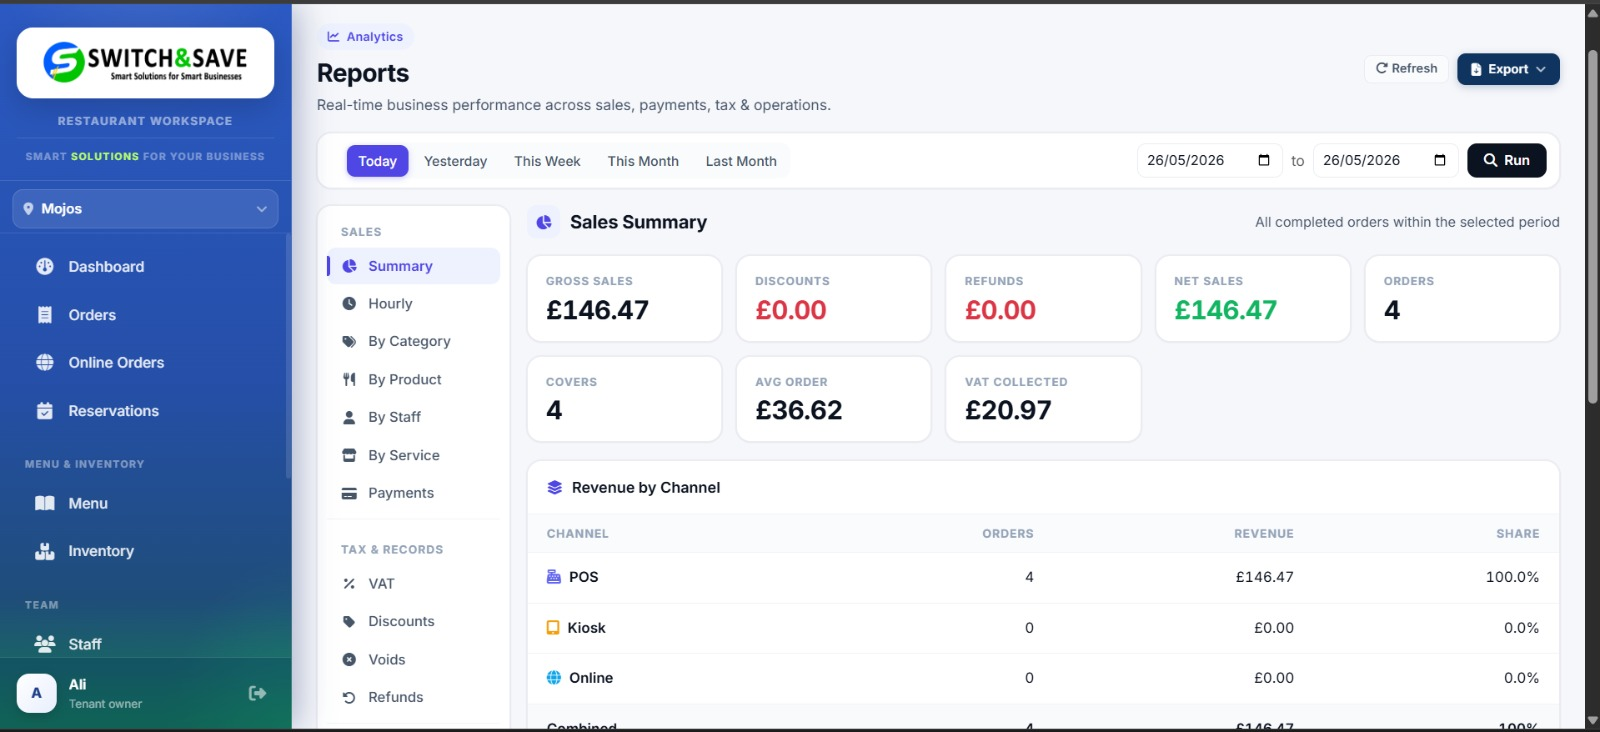Click the By Category tags icon
The width and height of the screenshot is (1600, 732).
(349, 341)
